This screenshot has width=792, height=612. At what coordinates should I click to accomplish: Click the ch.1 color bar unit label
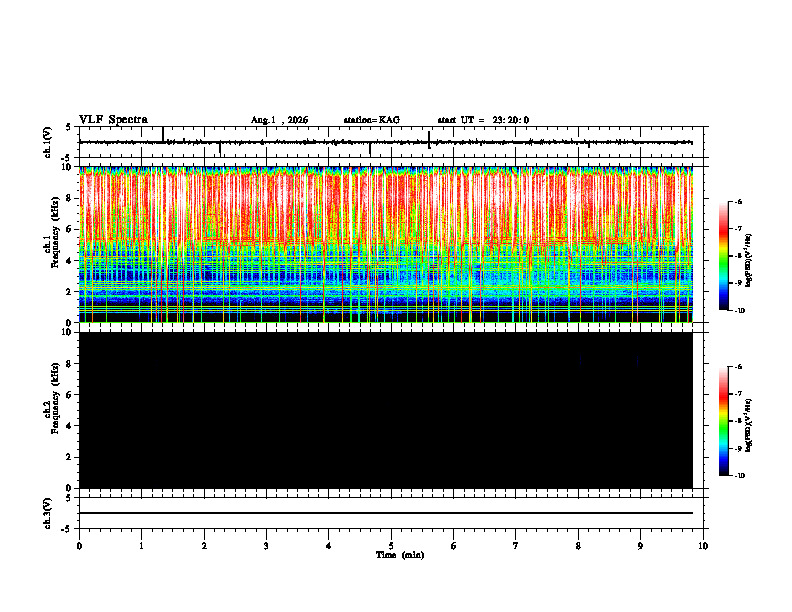749,261
